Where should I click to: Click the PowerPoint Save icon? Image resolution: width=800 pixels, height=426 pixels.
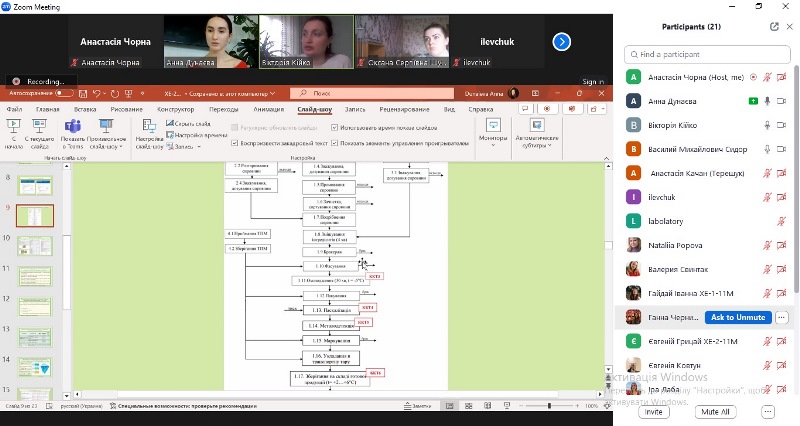83,94
